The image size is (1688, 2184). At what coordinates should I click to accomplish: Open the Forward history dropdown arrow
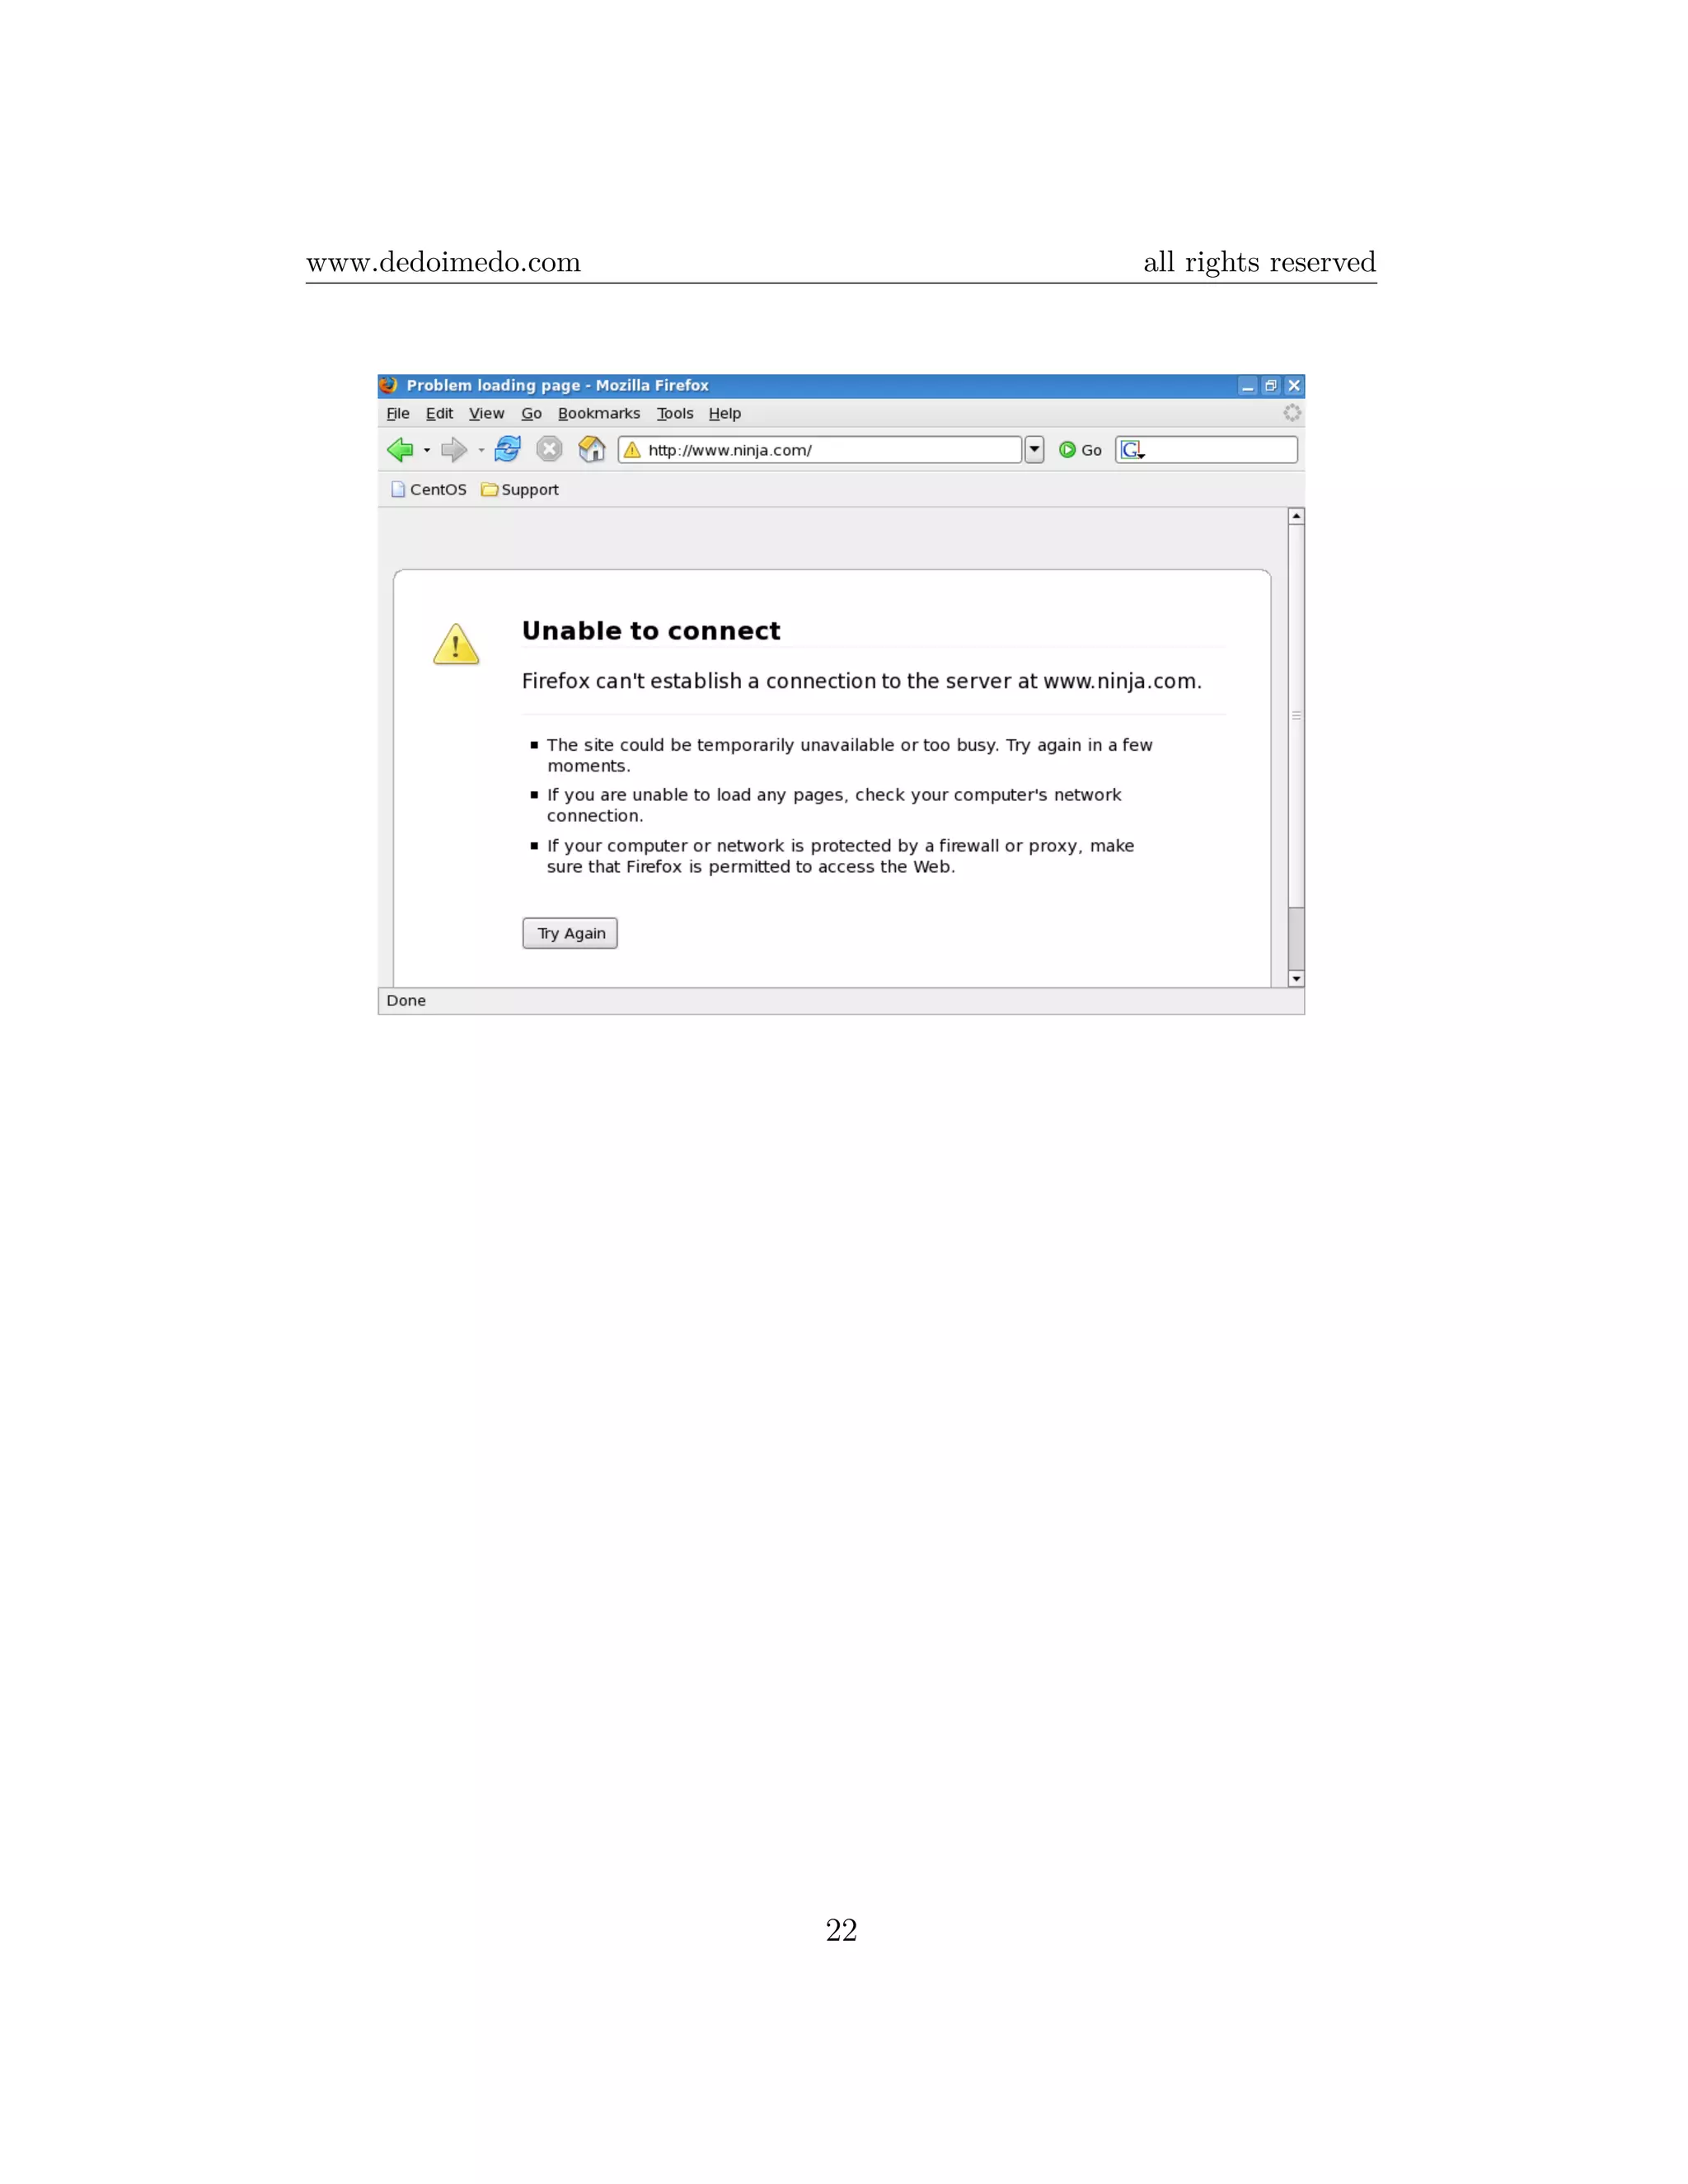[x=481, y=450]
